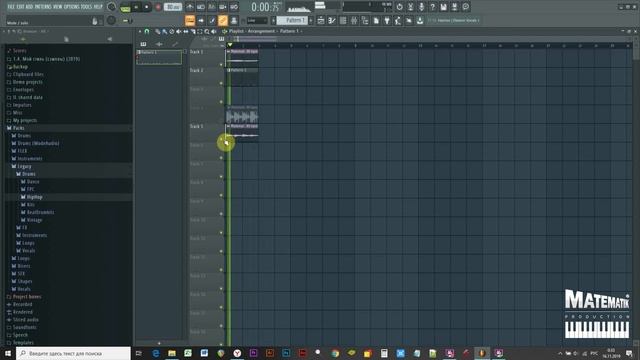Open the OPTIONS menu
640x360 pixels.
tap(71, 7)
